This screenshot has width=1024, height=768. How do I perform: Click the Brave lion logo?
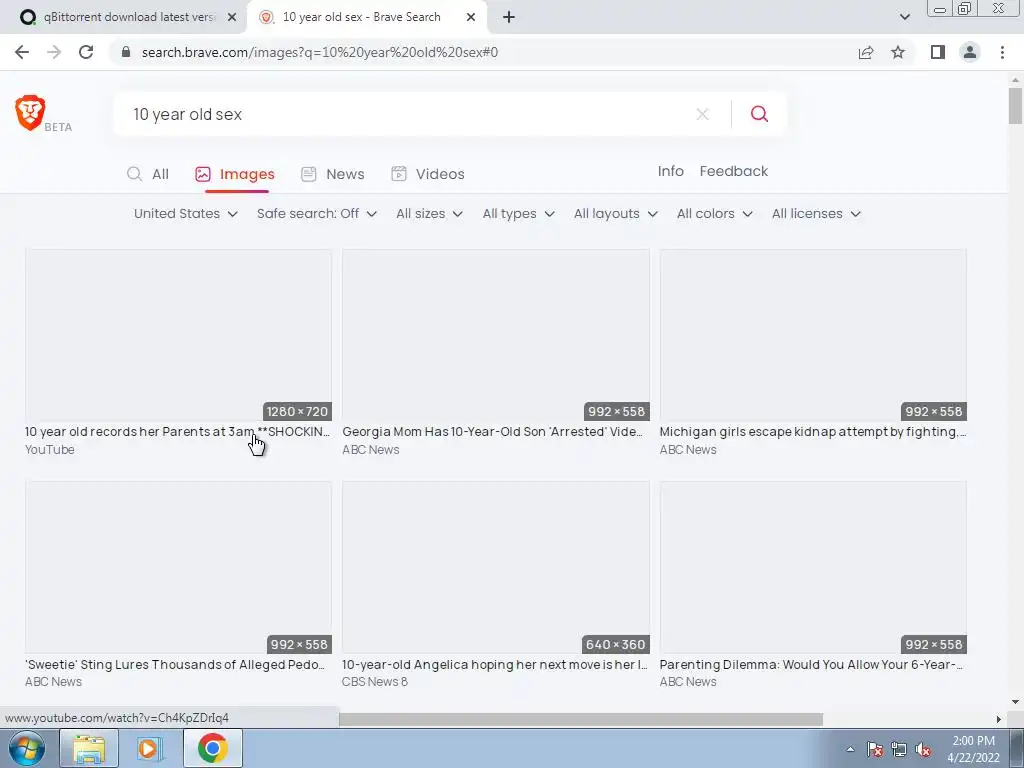tap(30, 112)
